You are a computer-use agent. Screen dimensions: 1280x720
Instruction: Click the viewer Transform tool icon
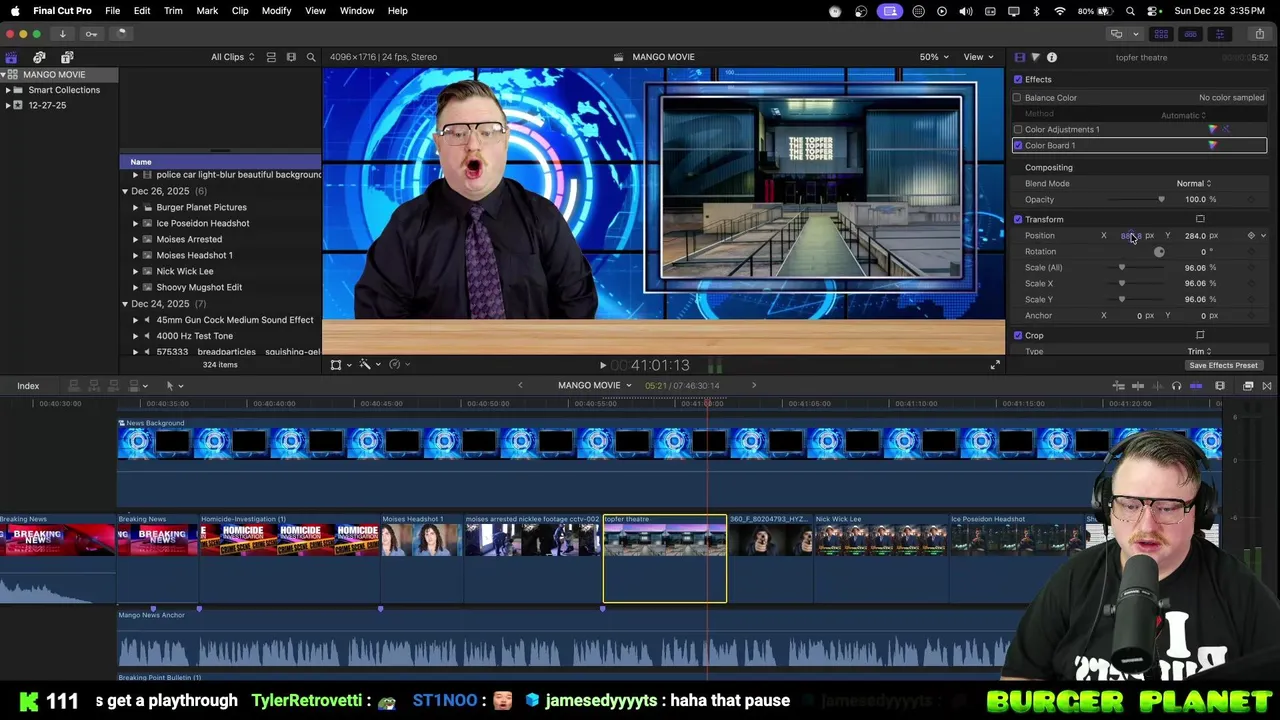[x=336, y=365]
